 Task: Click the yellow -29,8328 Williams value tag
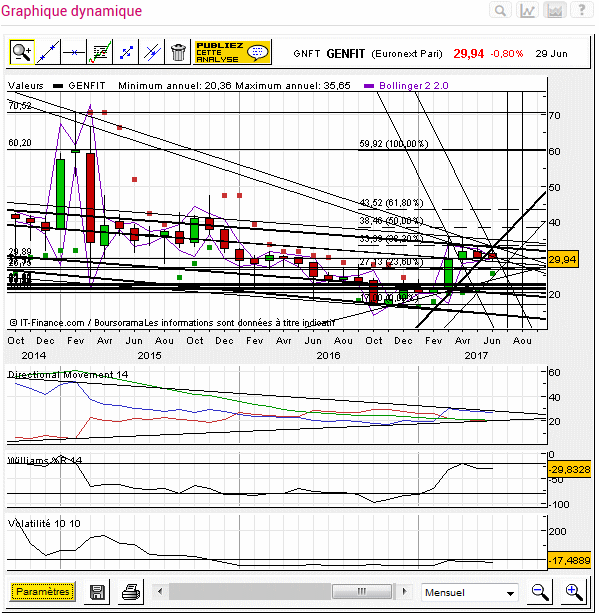coord(569,469)
